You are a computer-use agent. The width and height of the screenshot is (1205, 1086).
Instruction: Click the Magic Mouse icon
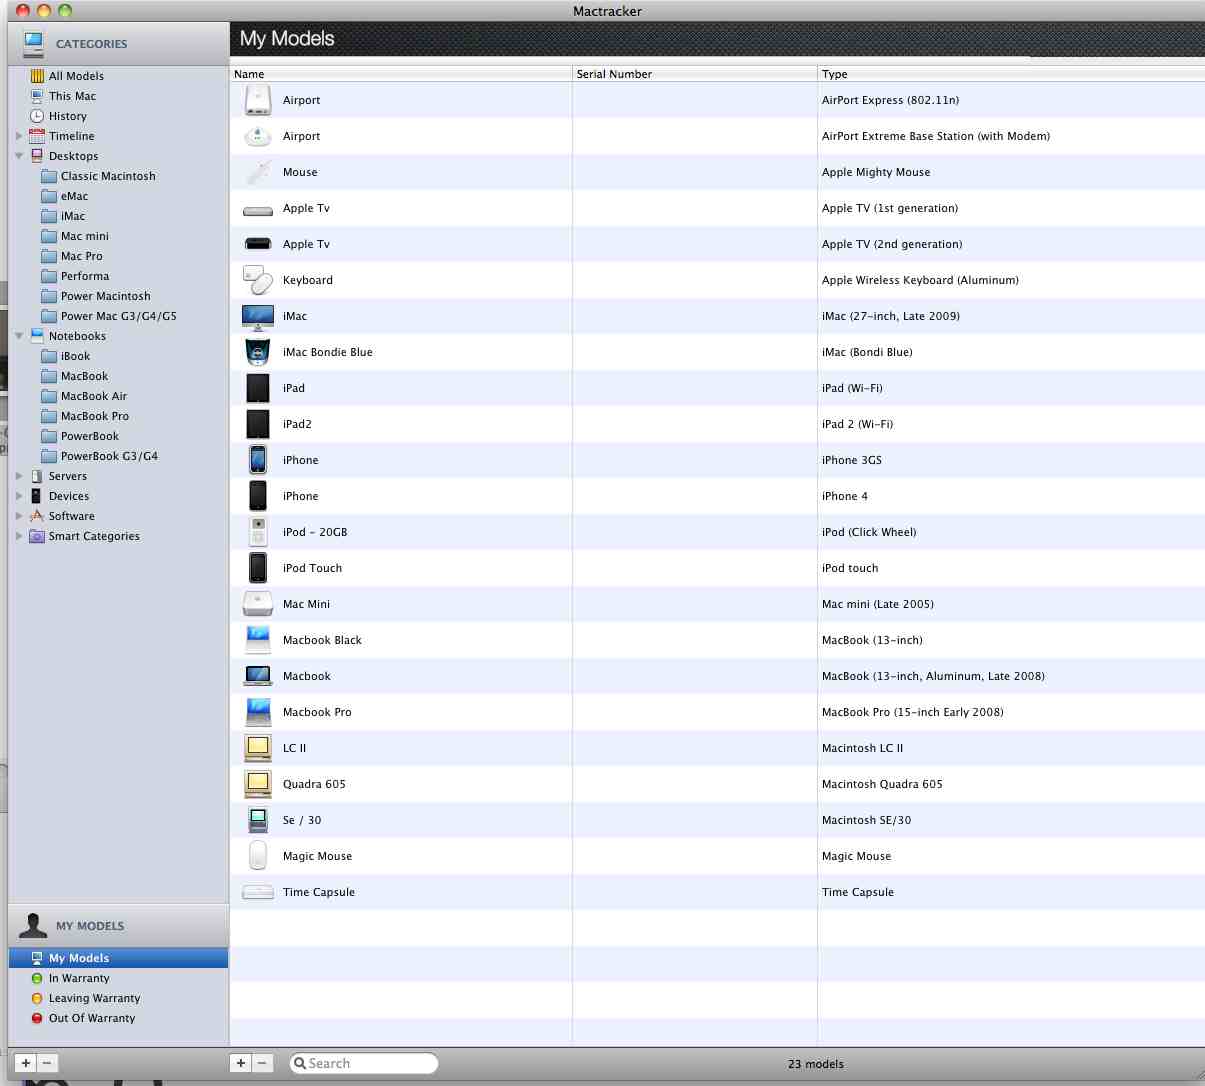click(258, 856)
